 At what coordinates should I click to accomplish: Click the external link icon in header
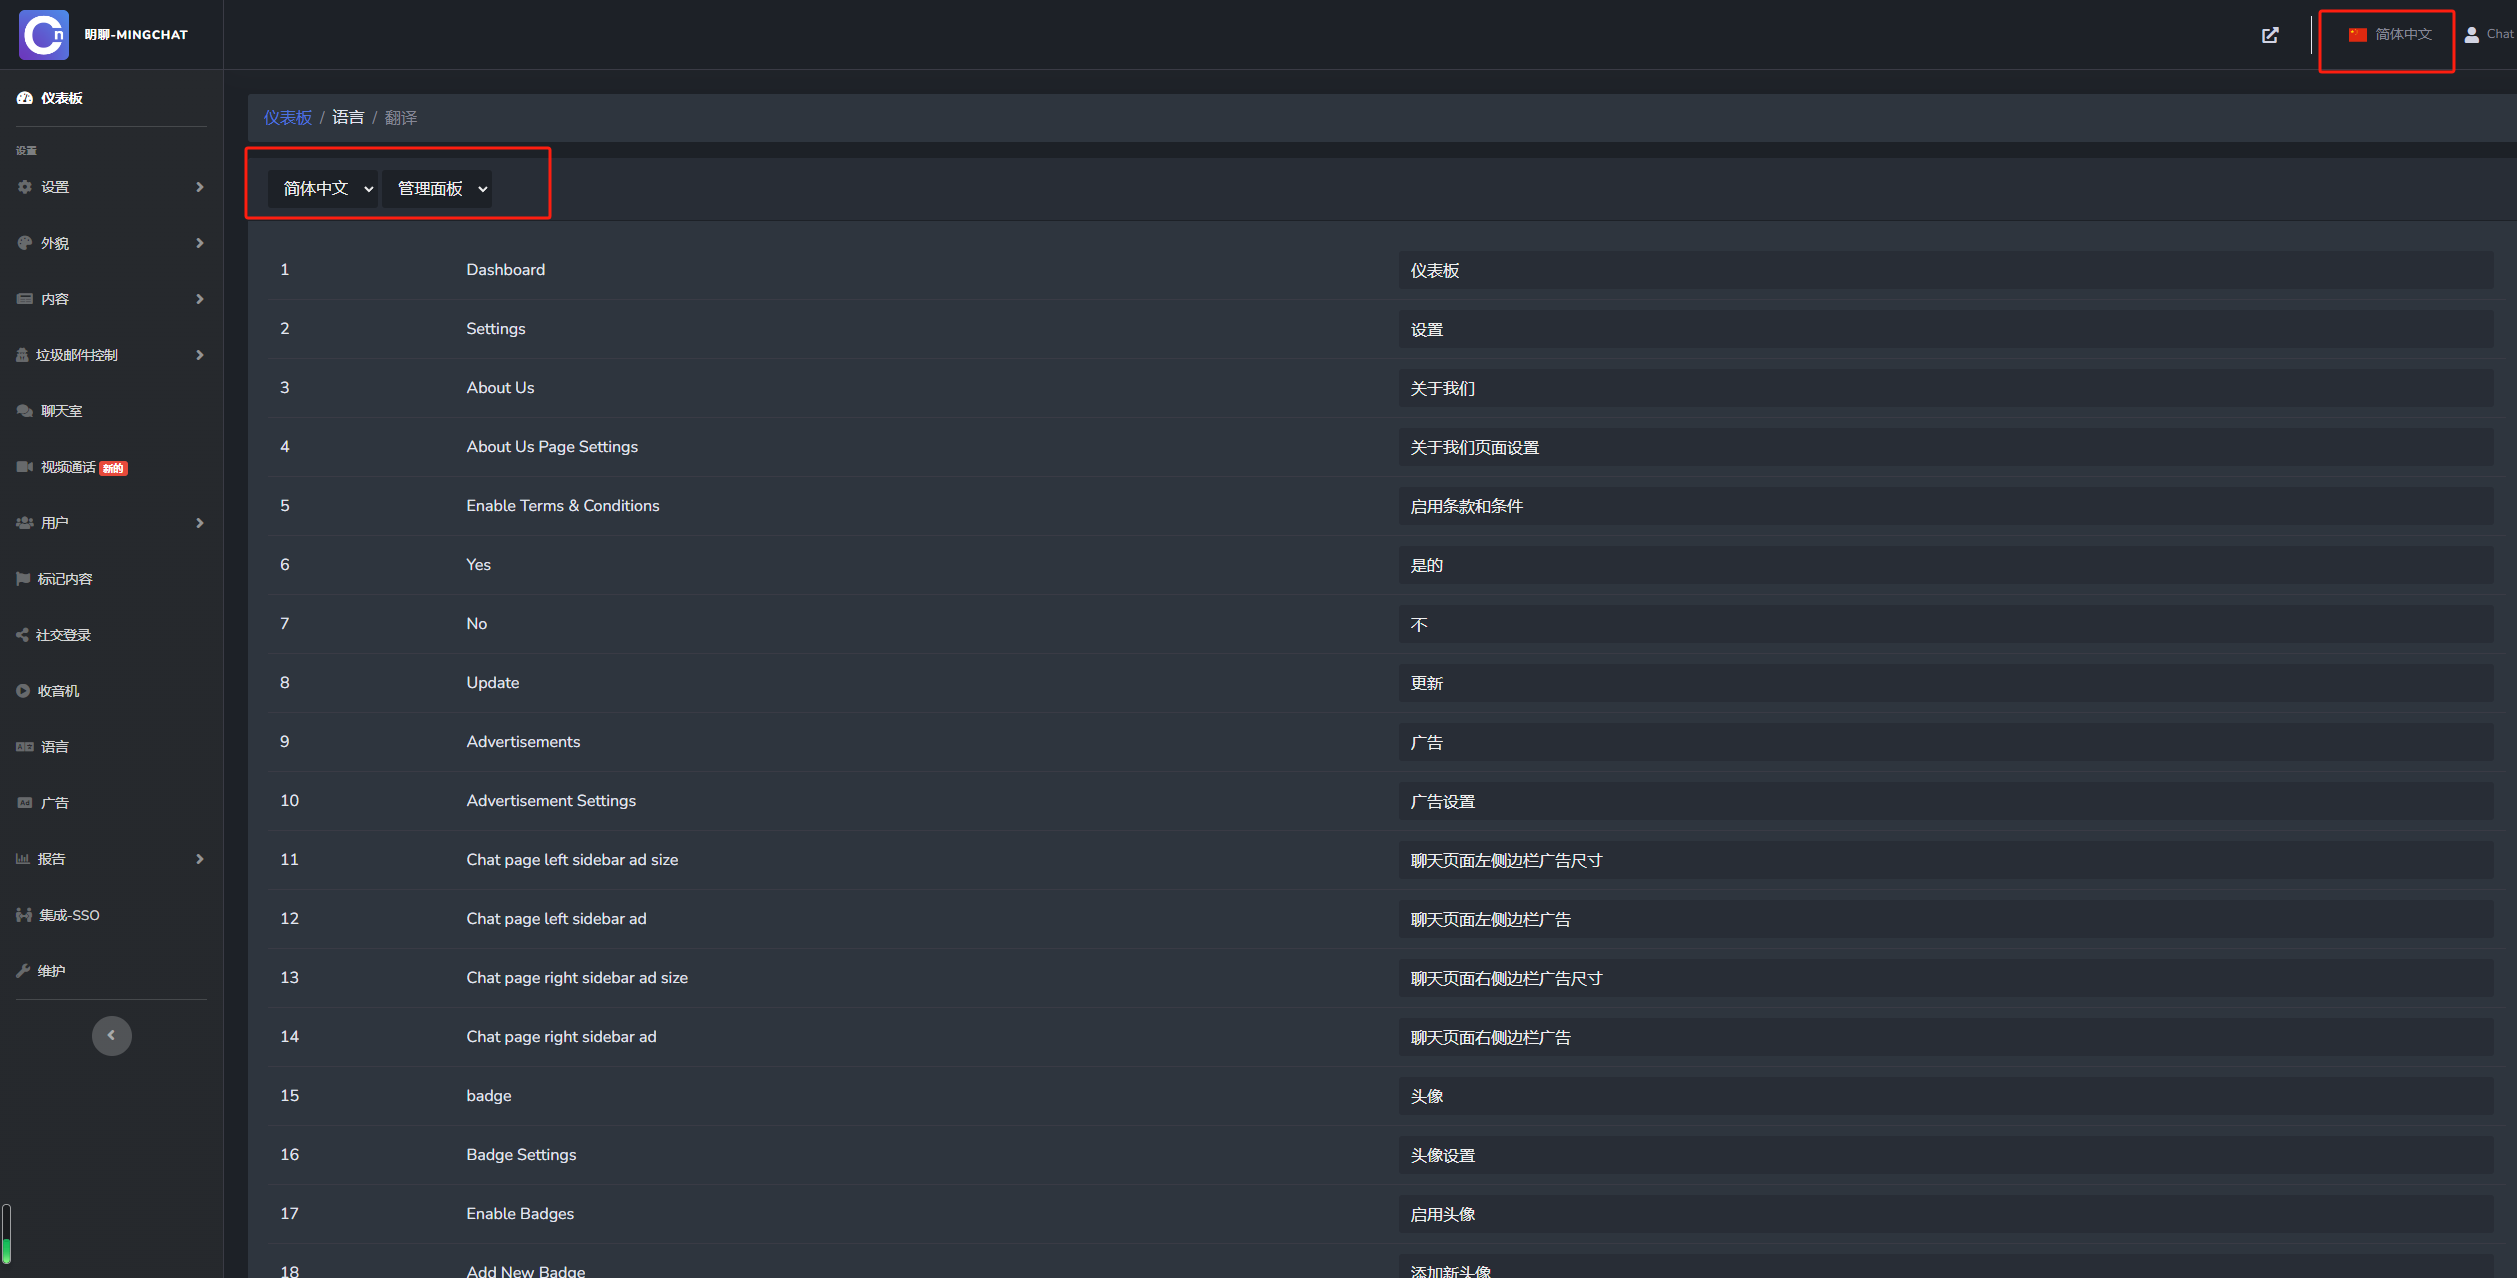2270,35
